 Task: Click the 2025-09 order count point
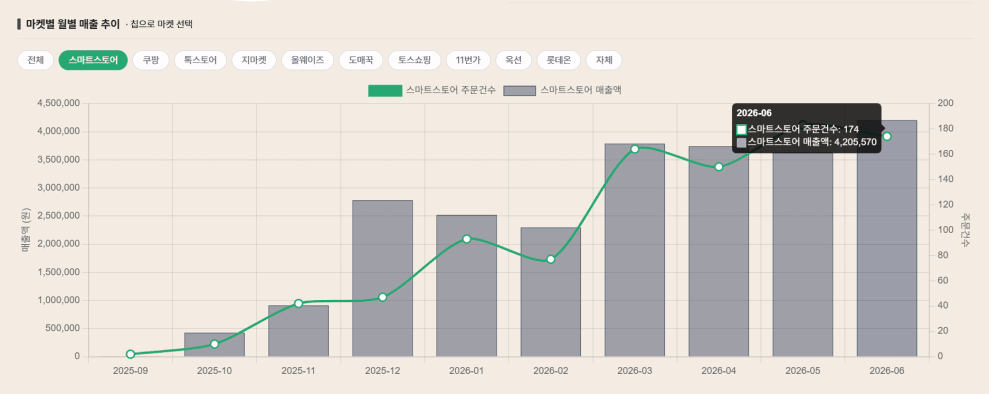pyautogui.click(x=131, y=354)
